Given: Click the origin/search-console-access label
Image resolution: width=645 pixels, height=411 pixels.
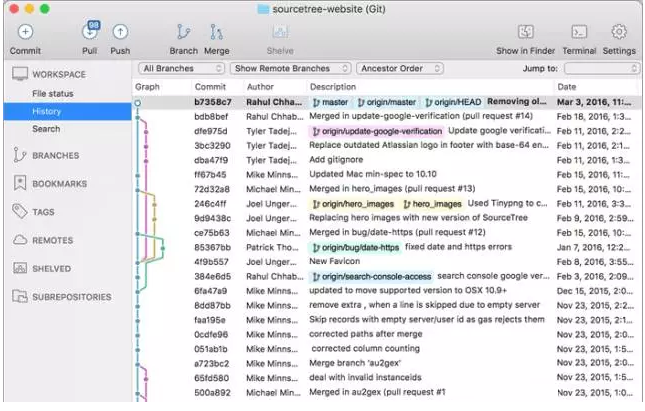Looking at the screenshot, I should tap(371, 277).
